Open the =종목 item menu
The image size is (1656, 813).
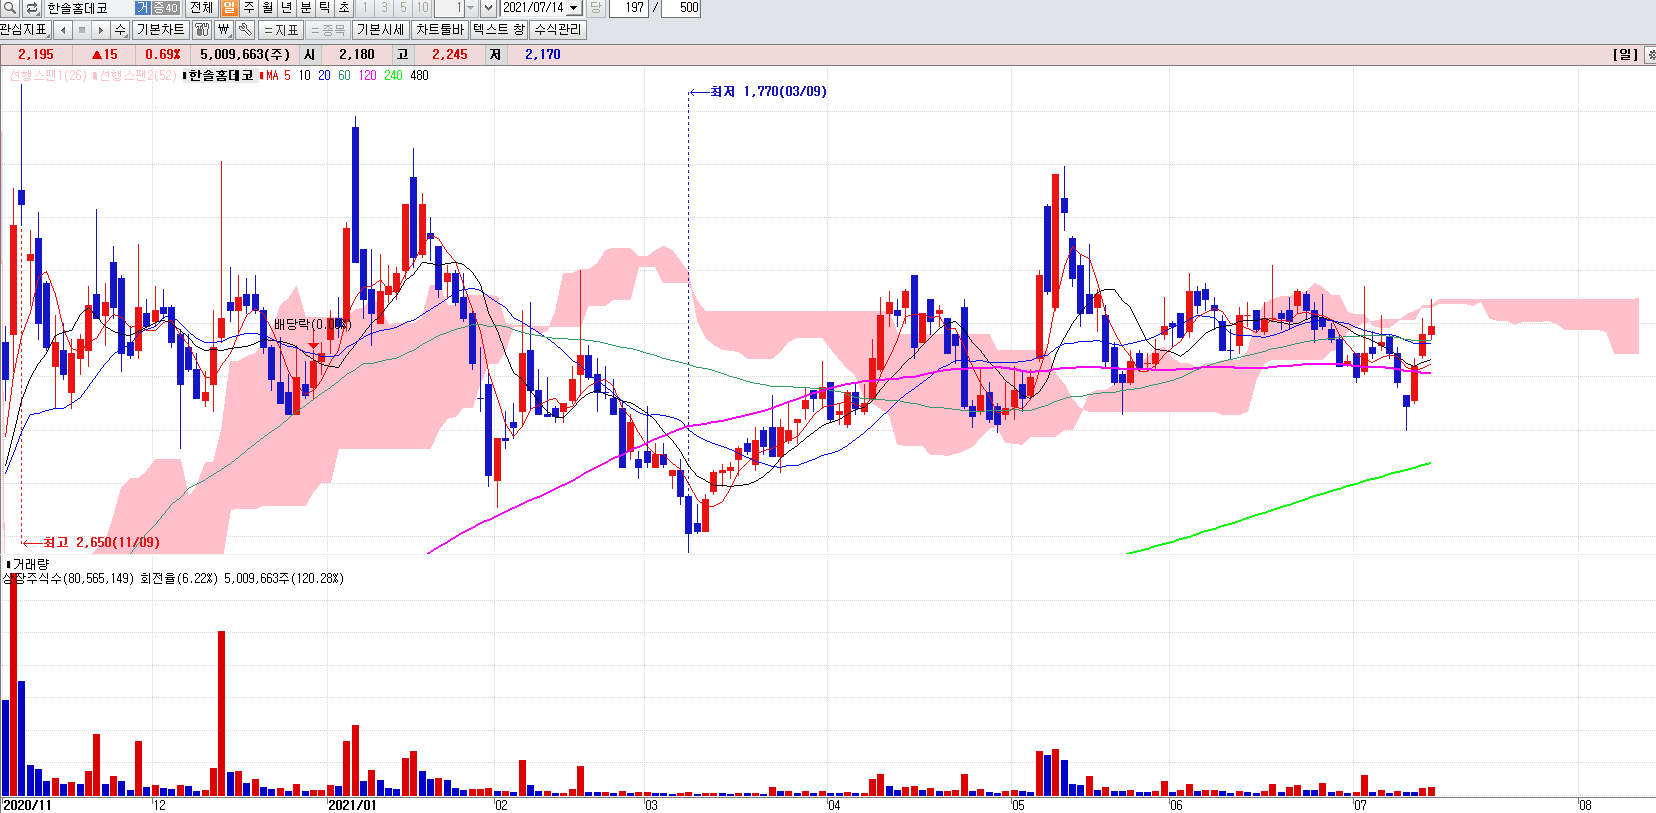coord(327,30)
